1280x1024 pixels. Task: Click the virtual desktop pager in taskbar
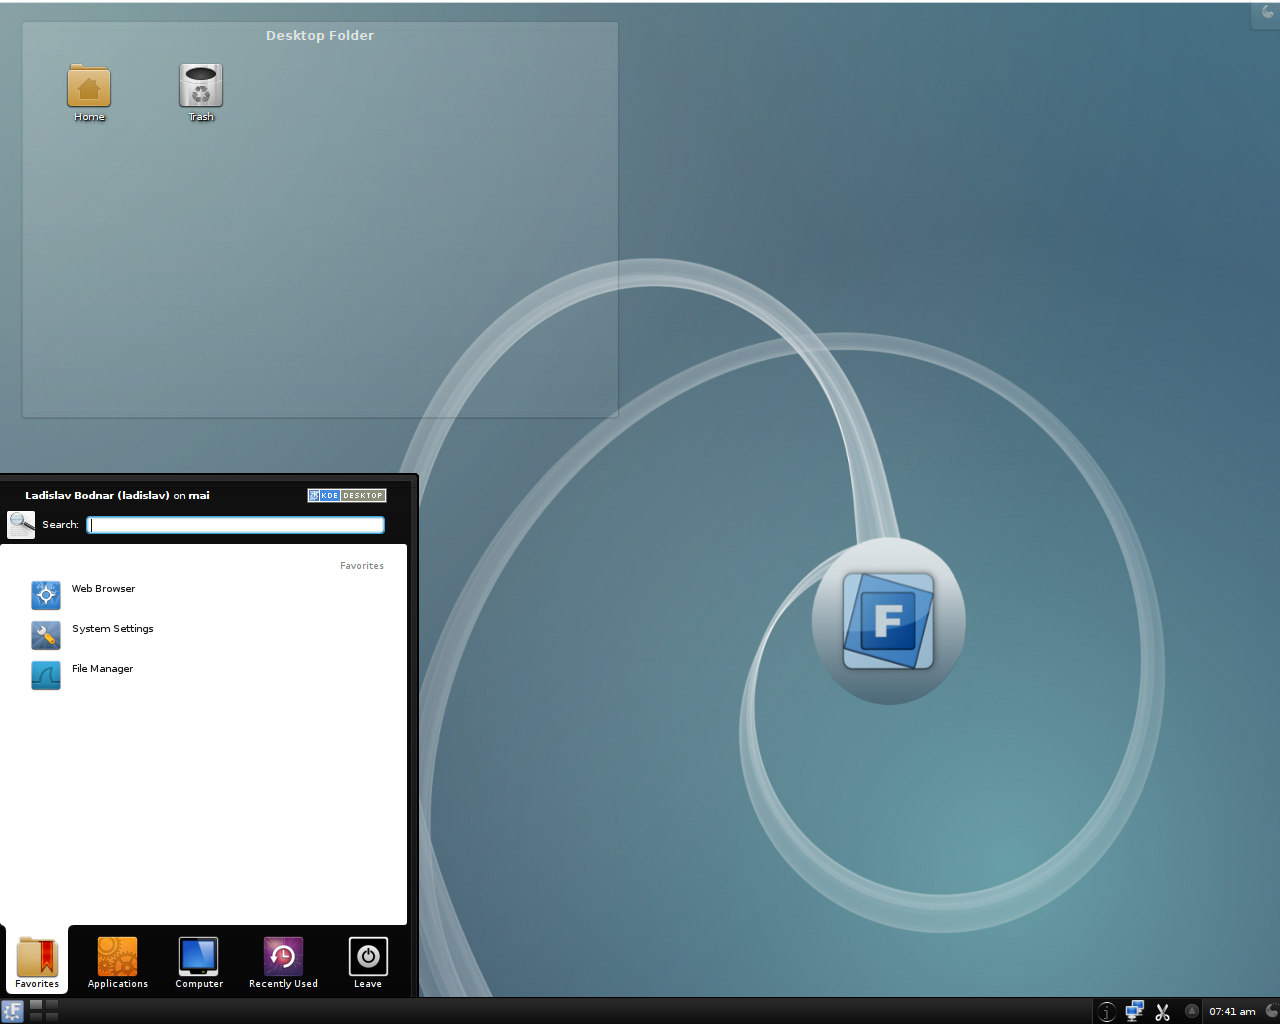pyautogui.click(x=44, y=1011)
